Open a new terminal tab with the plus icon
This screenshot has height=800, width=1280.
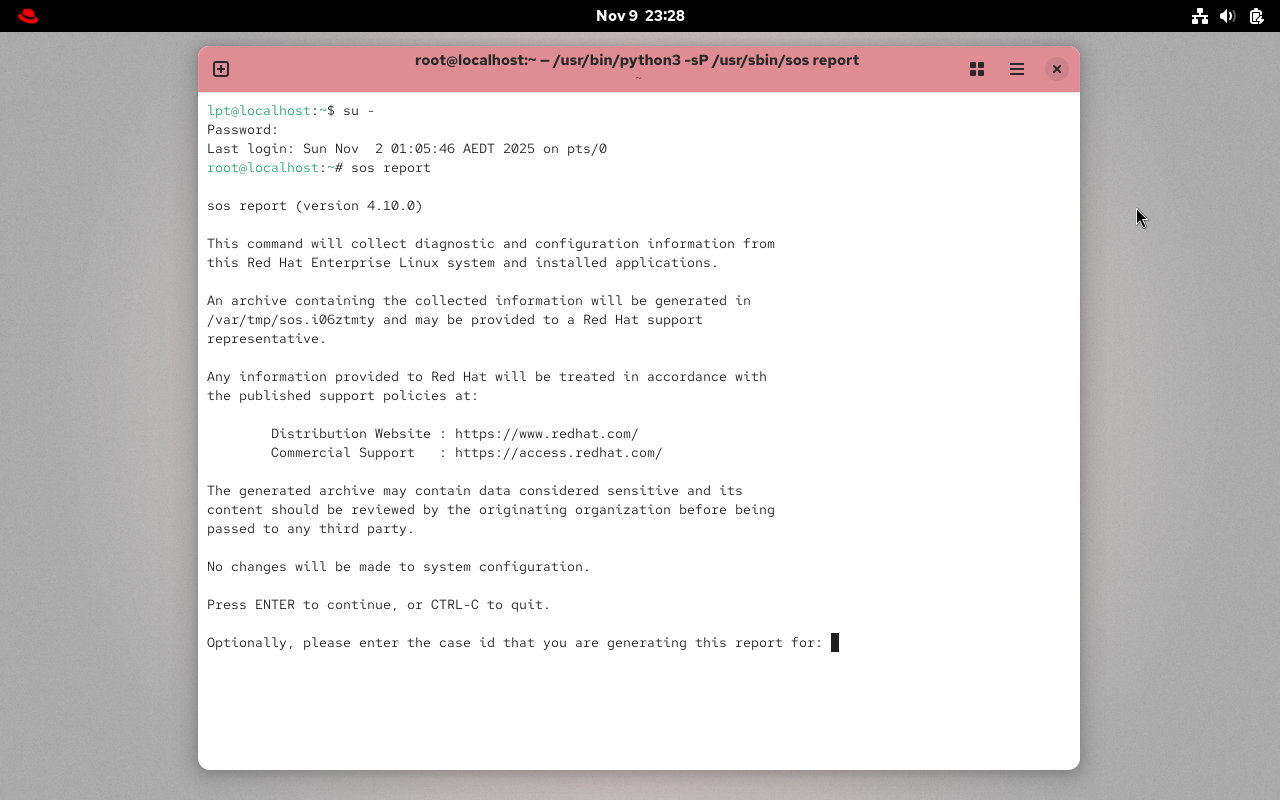(x=220, y=69)
